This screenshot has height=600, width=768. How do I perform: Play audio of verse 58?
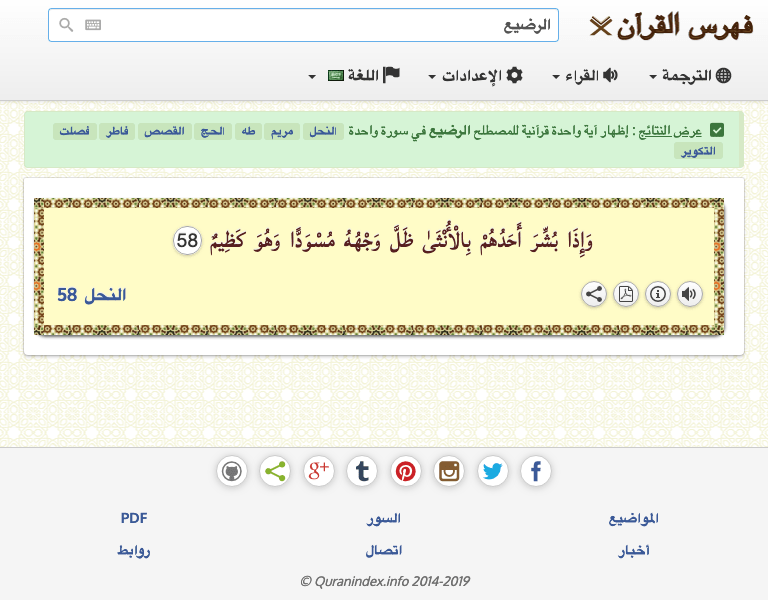point(689,294)
